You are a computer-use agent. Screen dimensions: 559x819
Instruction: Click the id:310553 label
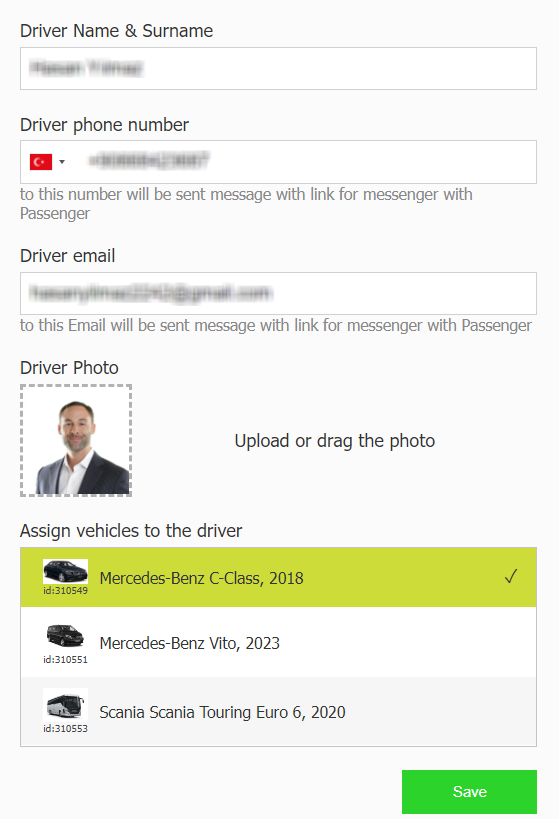coord(65,729)
